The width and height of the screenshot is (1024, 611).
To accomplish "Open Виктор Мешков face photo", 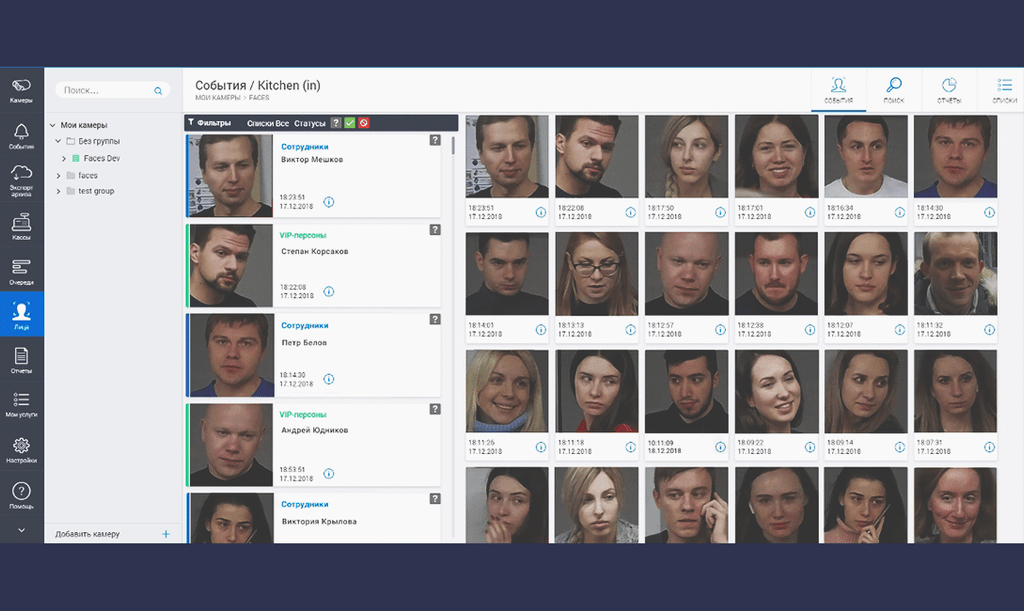I will tap(231, 176).
